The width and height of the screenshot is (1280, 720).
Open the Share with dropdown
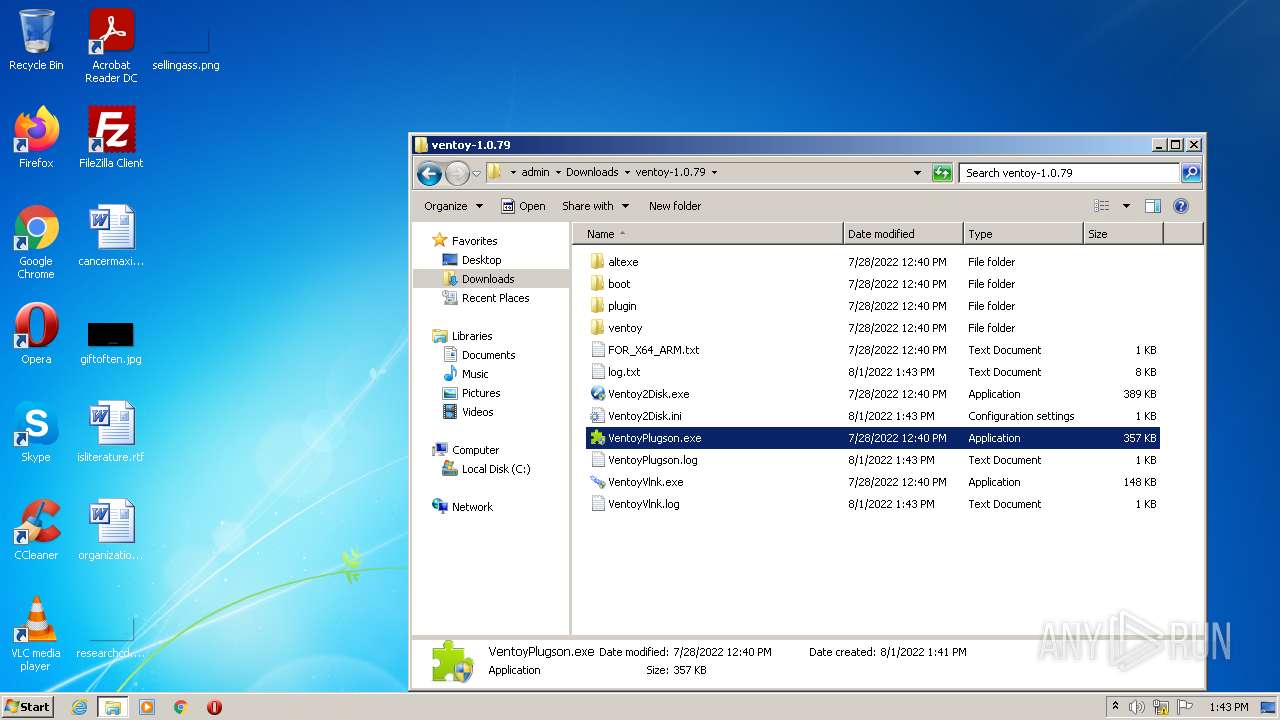tap(596, 206)
